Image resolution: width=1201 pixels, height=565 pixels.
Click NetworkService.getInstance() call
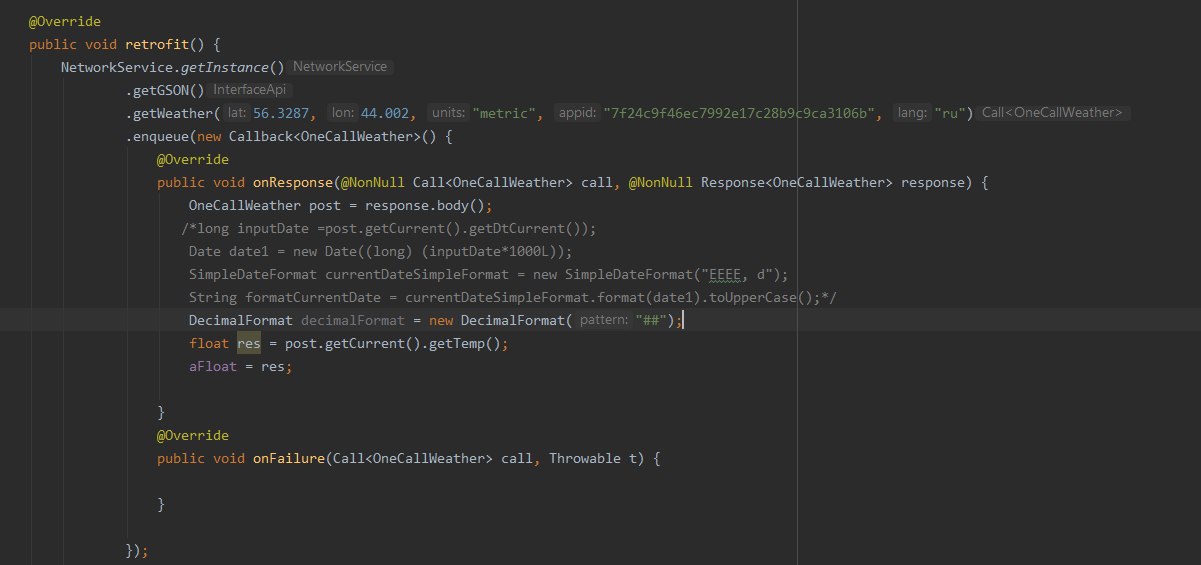coord(173,67)
